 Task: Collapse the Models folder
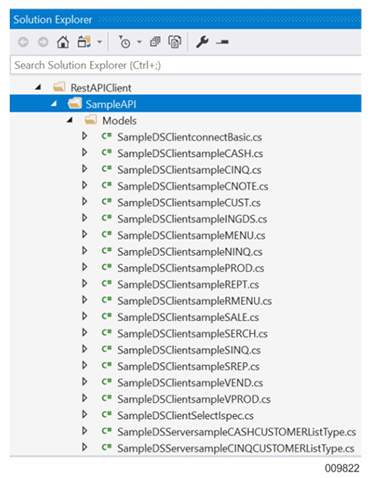tap(69, 120)
